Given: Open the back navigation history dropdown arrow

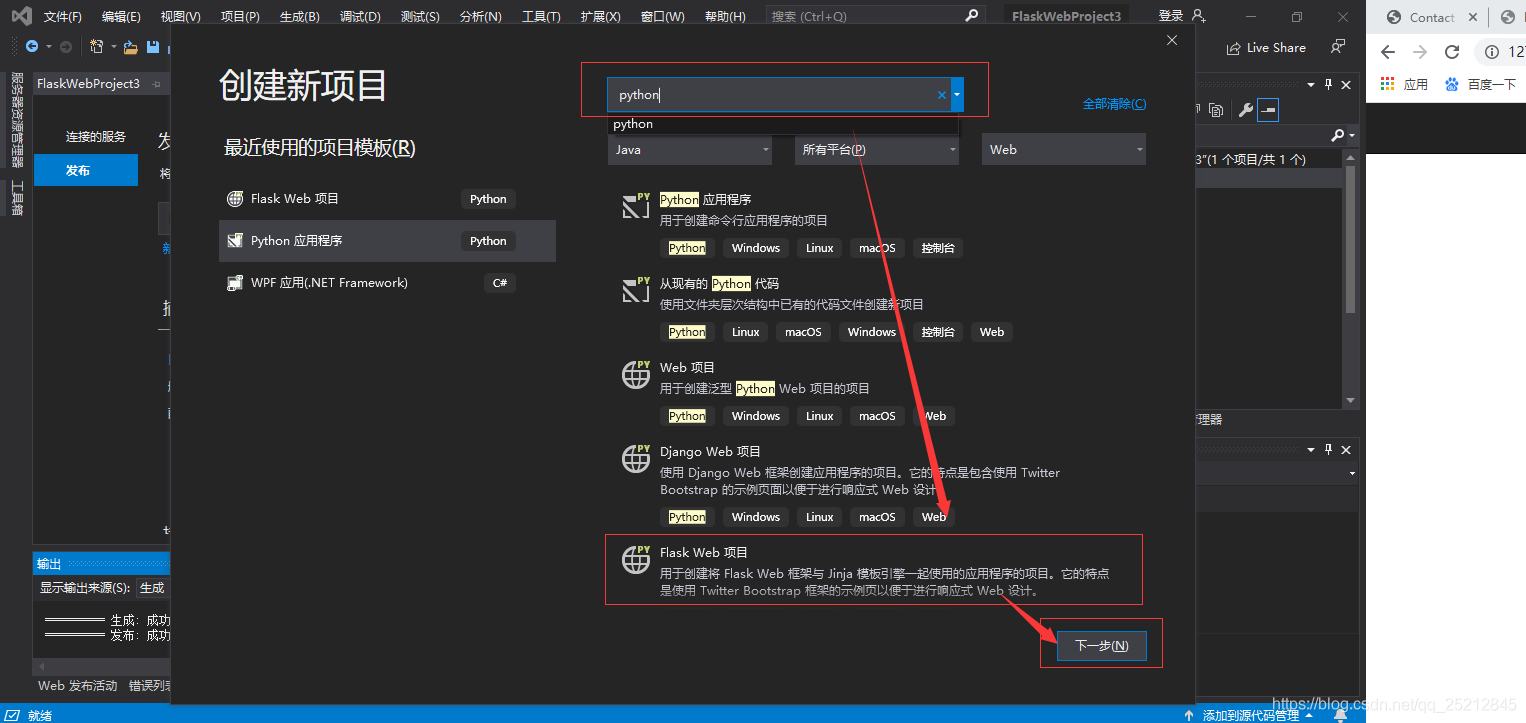Looking at the screenshot, I should click(48, 47).
